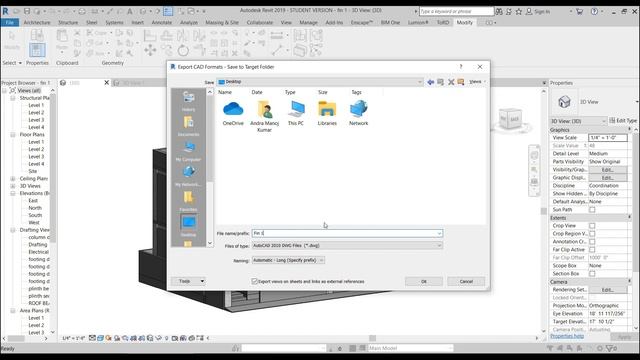Click the star favorites icon in the title bar

click(x=518, y=12)
